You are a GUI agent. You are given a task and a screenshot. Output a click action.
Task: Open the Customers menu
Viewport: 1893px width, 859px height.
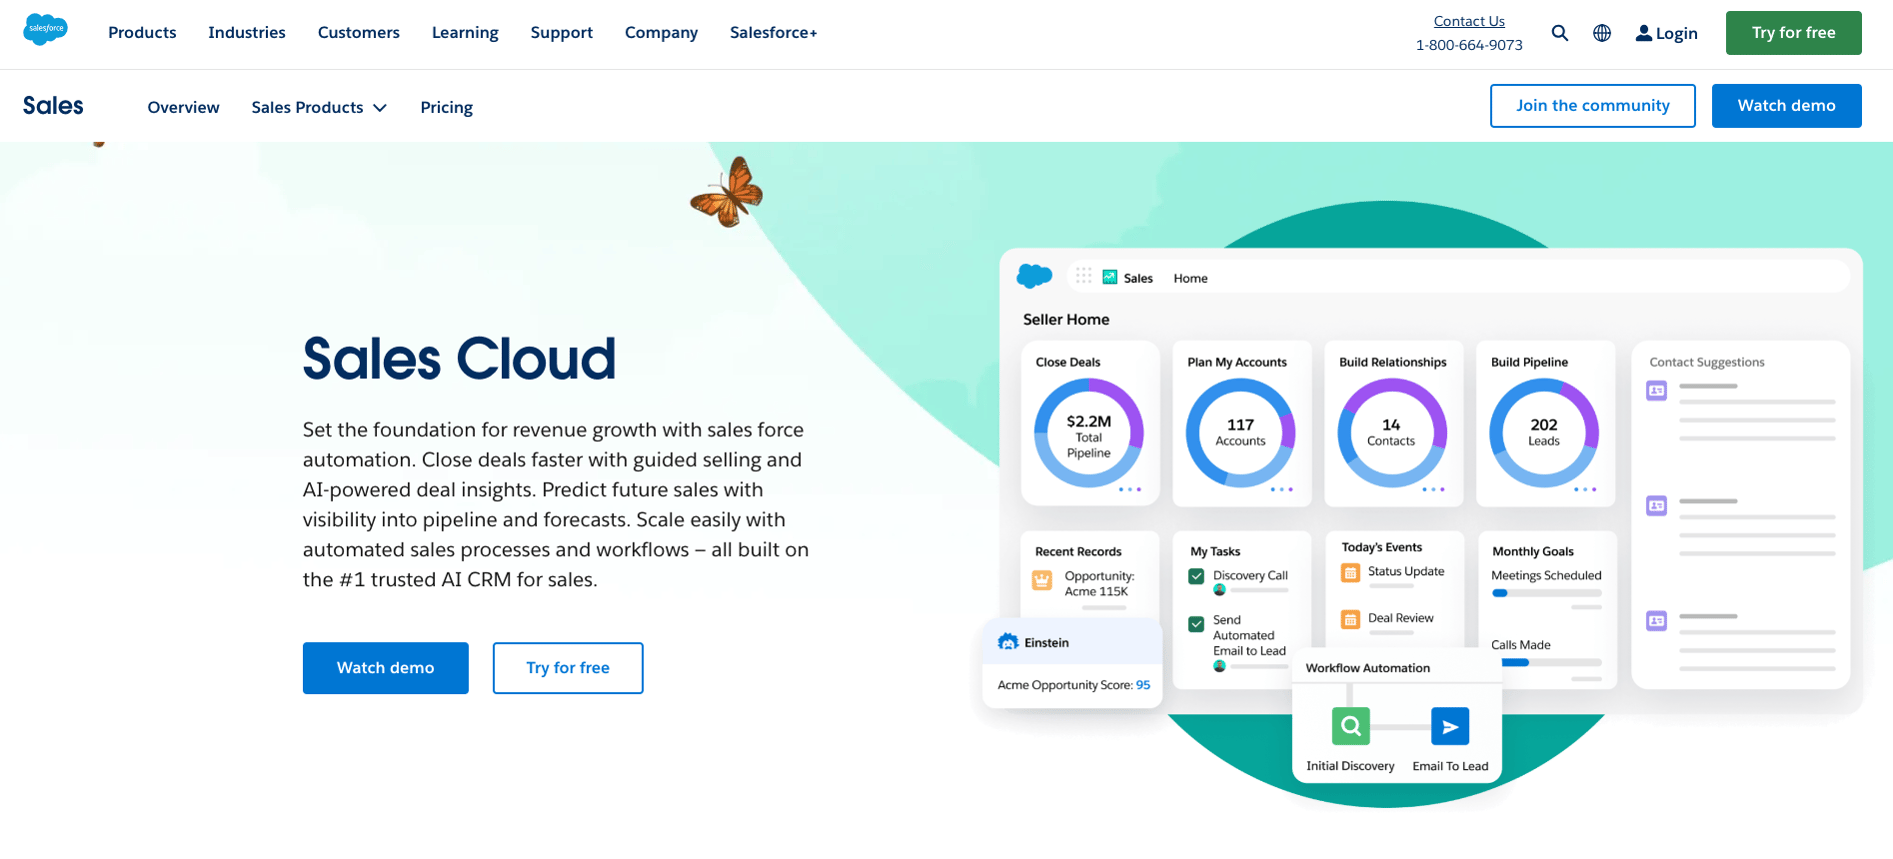(359, 33)
